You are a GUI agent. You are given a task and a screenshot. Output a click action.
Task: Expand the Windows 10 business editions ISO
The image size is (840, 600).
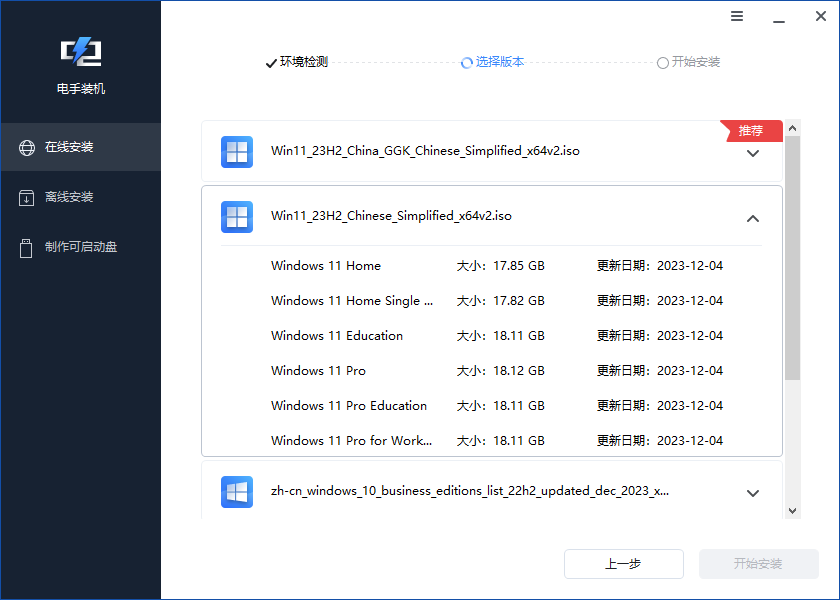(x=753, y=492)
